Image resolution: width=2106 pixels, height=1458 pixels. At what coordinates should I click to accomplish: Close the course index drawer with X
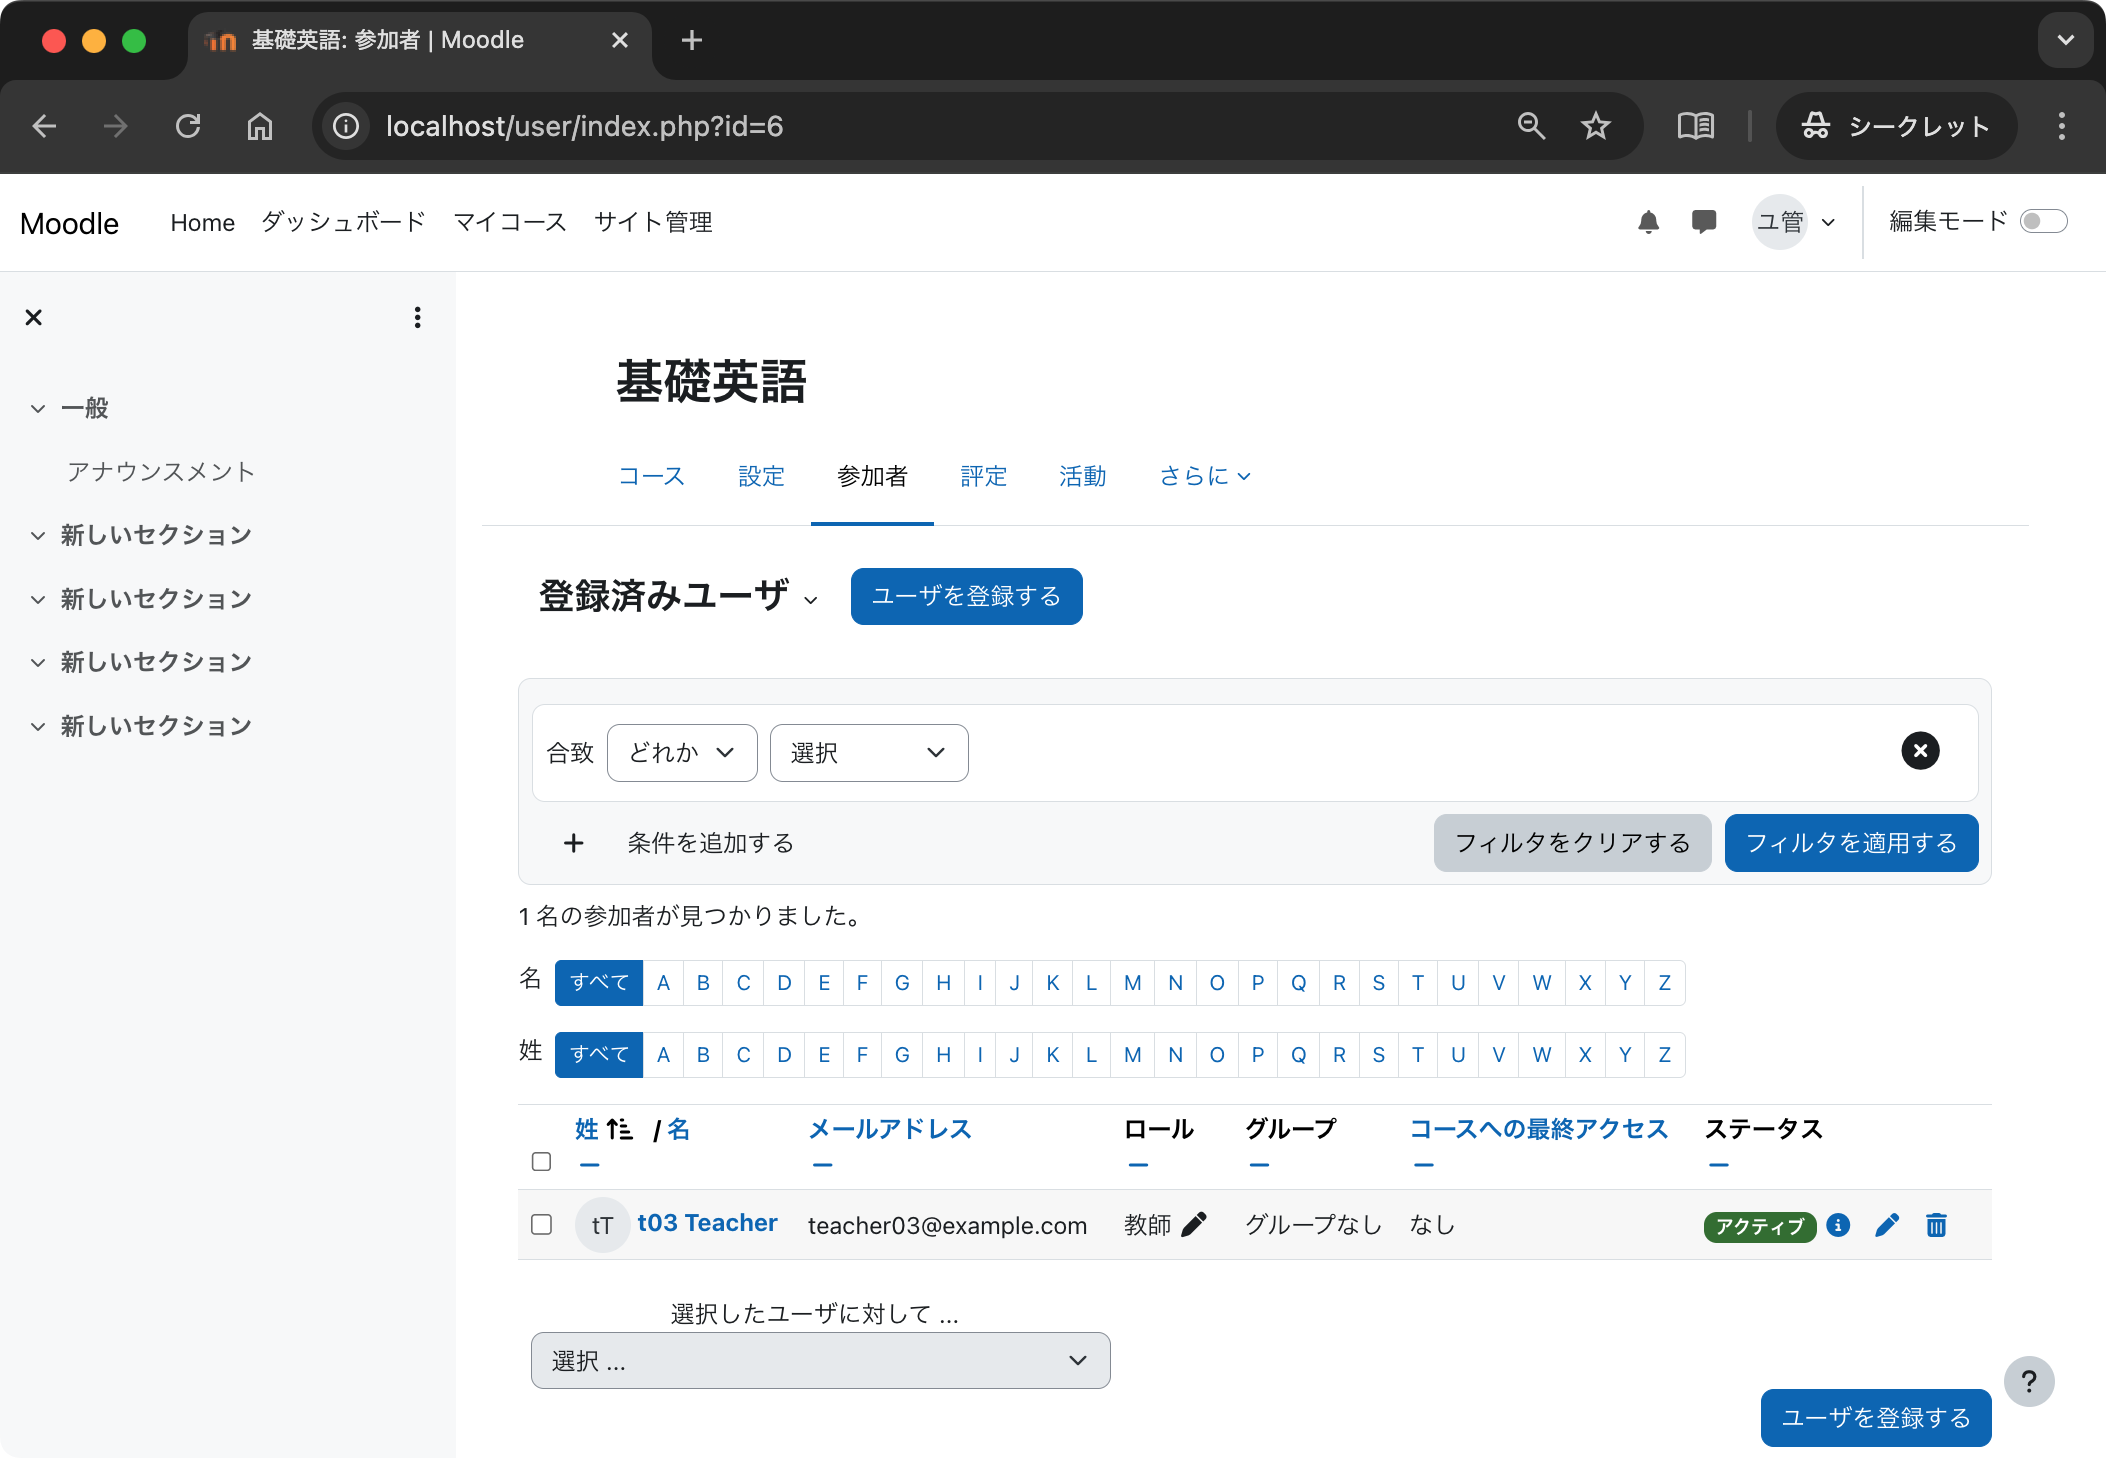(33, 317)
